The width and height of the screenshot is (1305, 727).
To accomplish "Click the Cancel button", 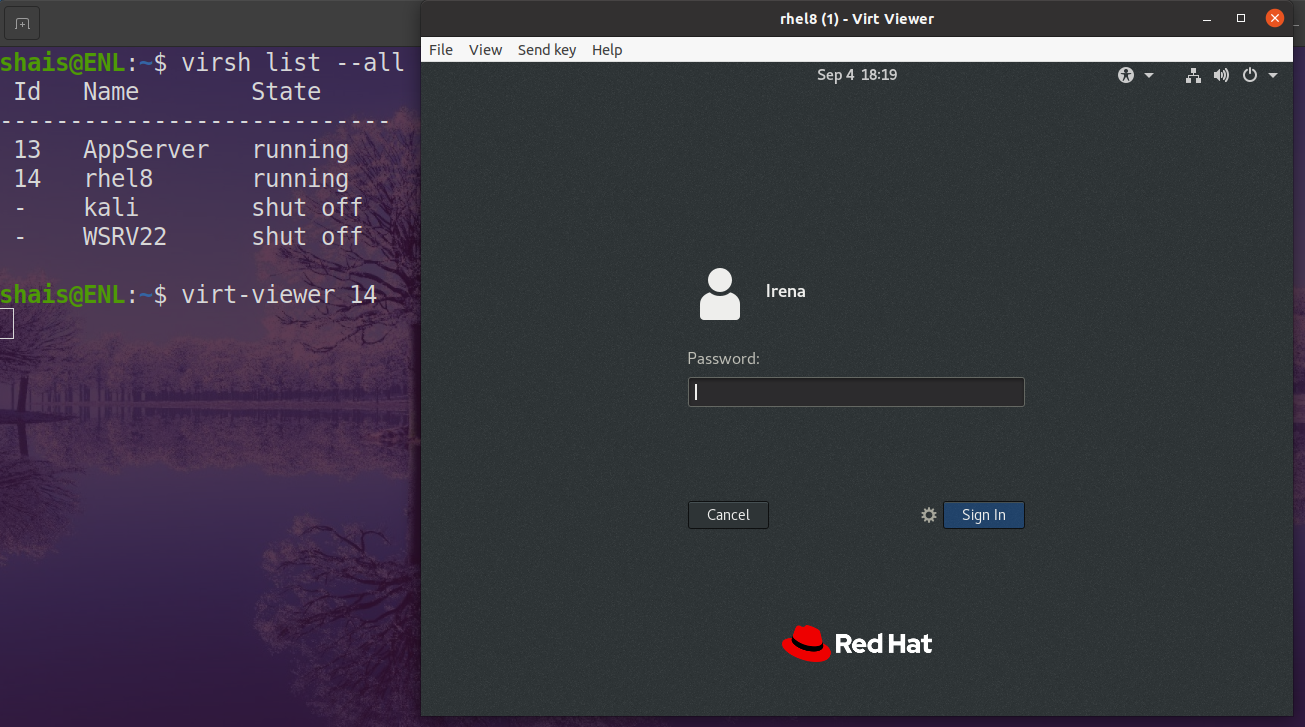I will (728, 515).
